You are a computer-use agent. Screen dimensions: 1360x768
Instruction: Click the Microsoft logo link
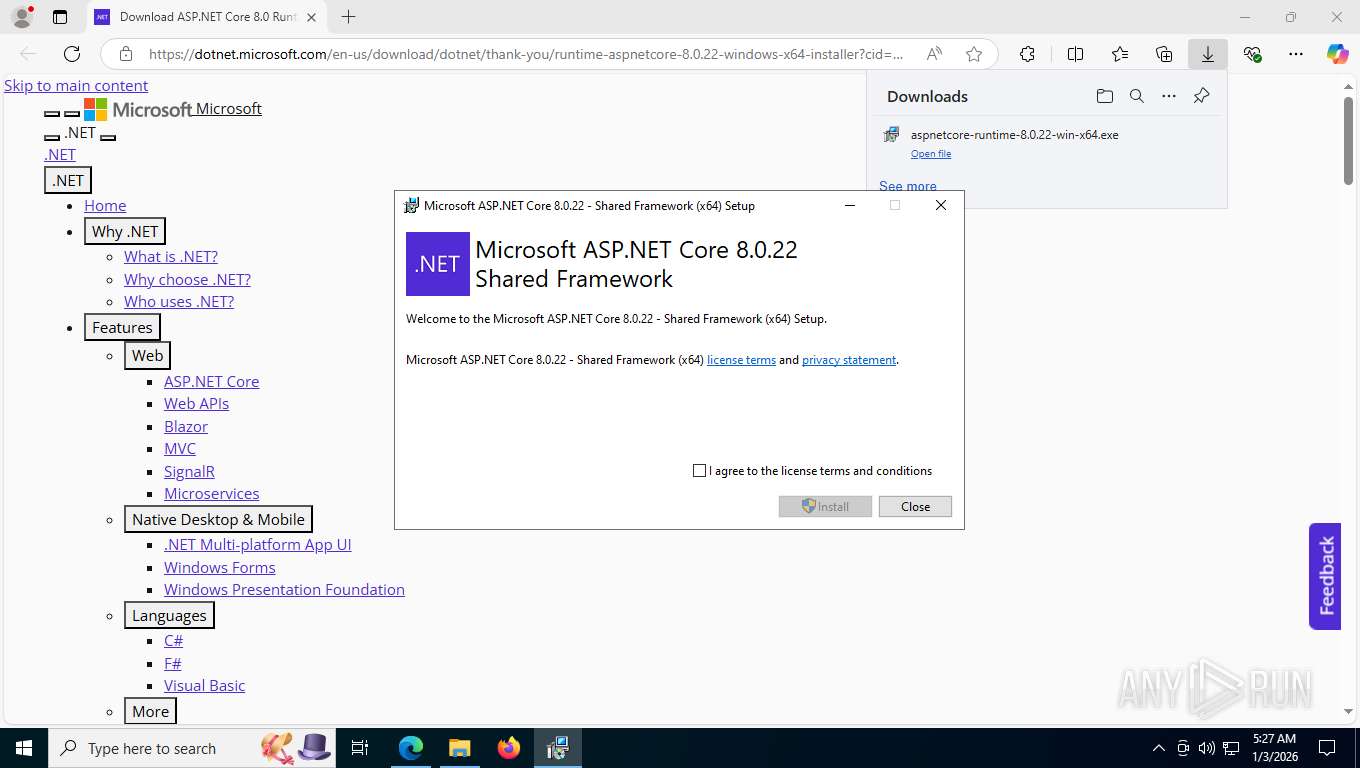(173, 109)
